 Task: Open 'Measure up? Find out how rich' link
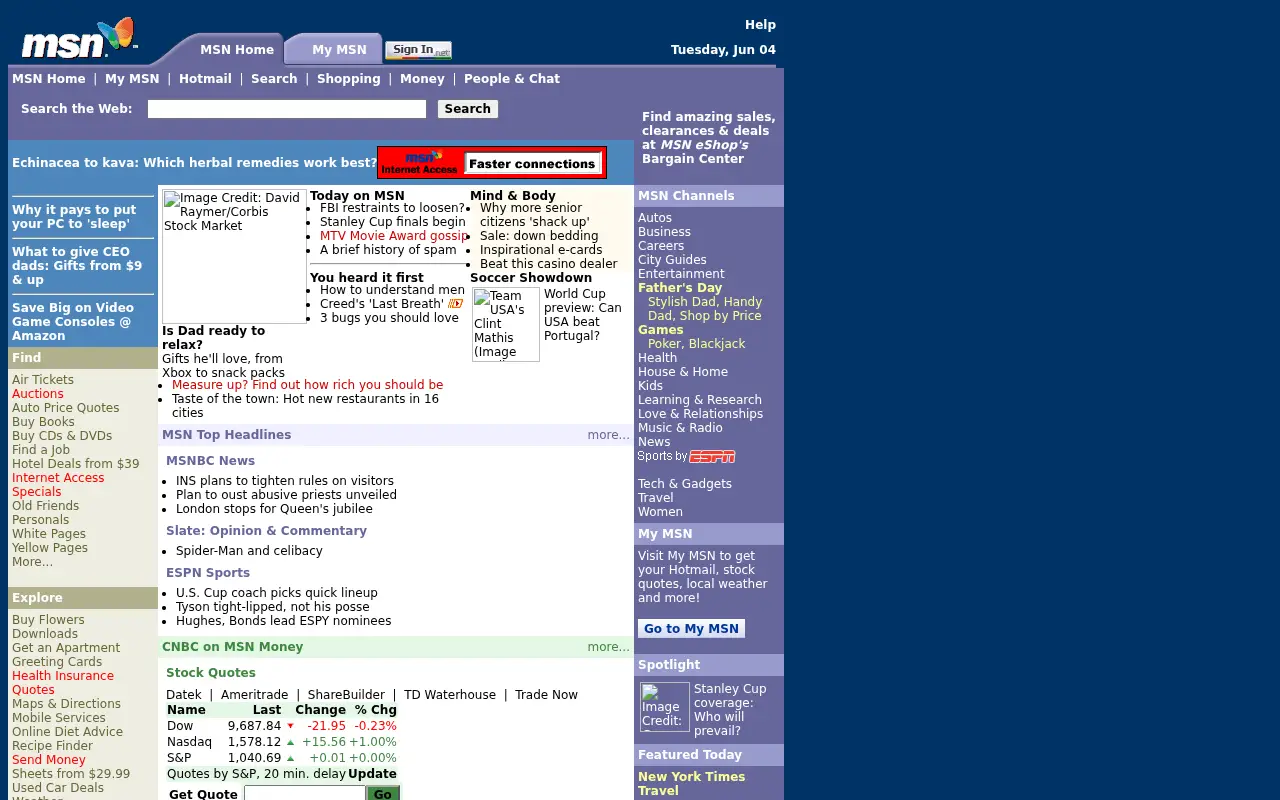307,385
